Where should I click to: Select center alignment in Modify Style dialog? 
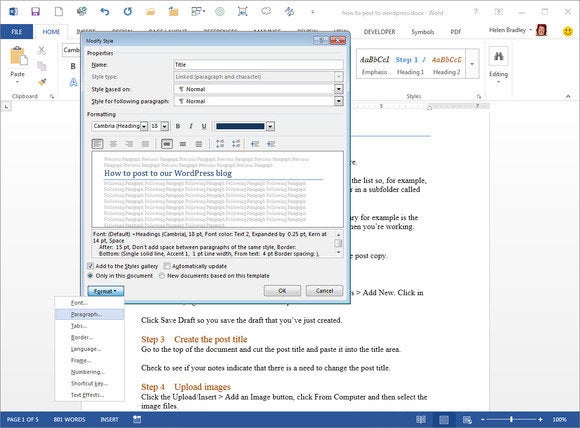click(113, 144)
